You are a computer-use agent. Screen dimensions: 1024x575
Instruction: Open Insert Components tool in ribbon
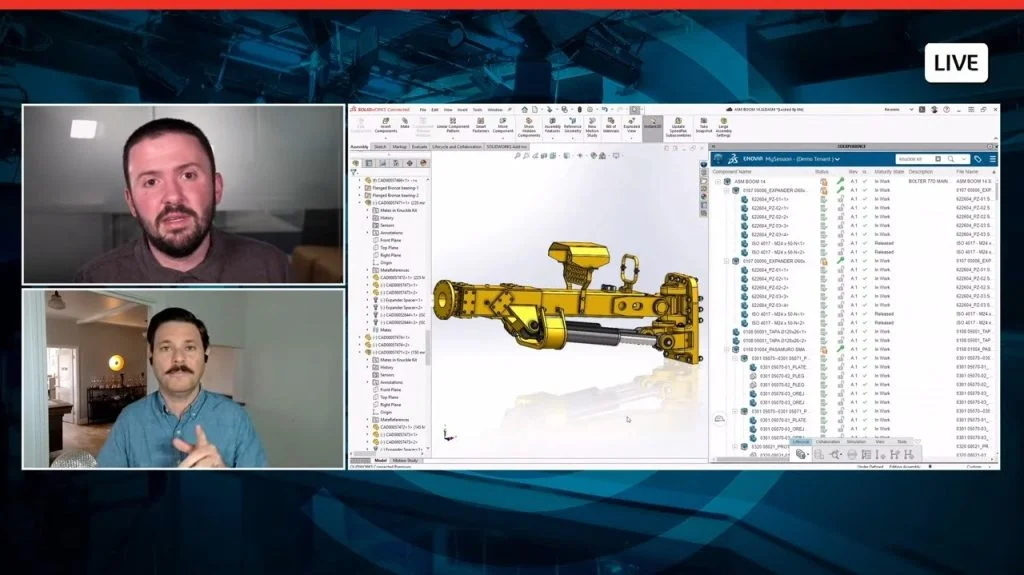pos(385,125)
